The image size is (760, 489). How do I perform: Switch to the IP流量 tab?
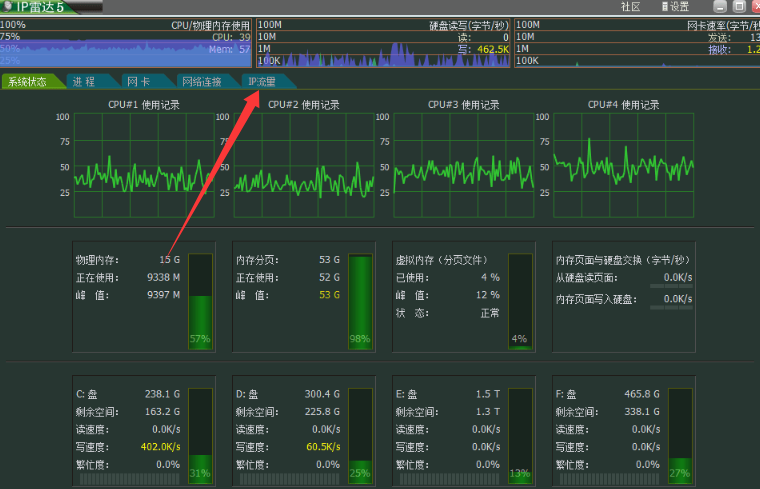[x=262, y=82]
